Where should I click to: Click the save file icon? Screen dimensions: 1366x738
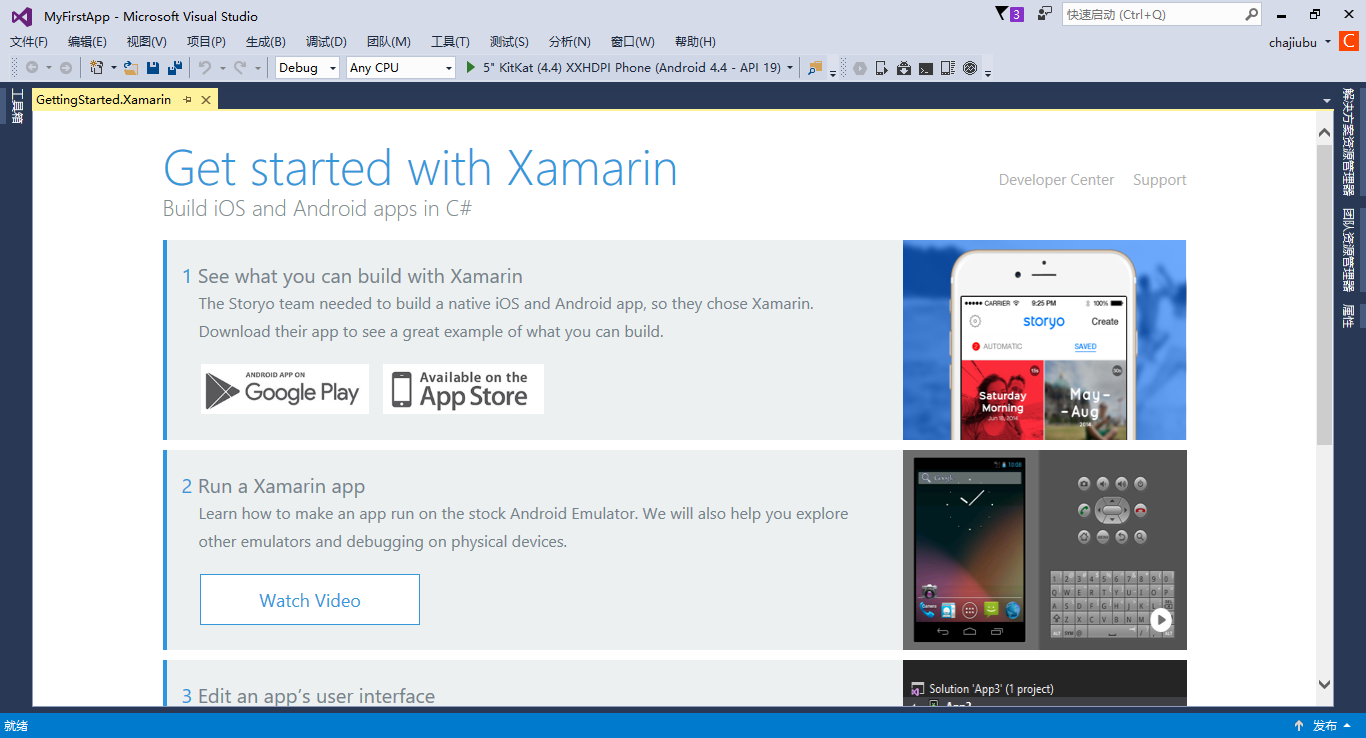(x=153, y=68)
